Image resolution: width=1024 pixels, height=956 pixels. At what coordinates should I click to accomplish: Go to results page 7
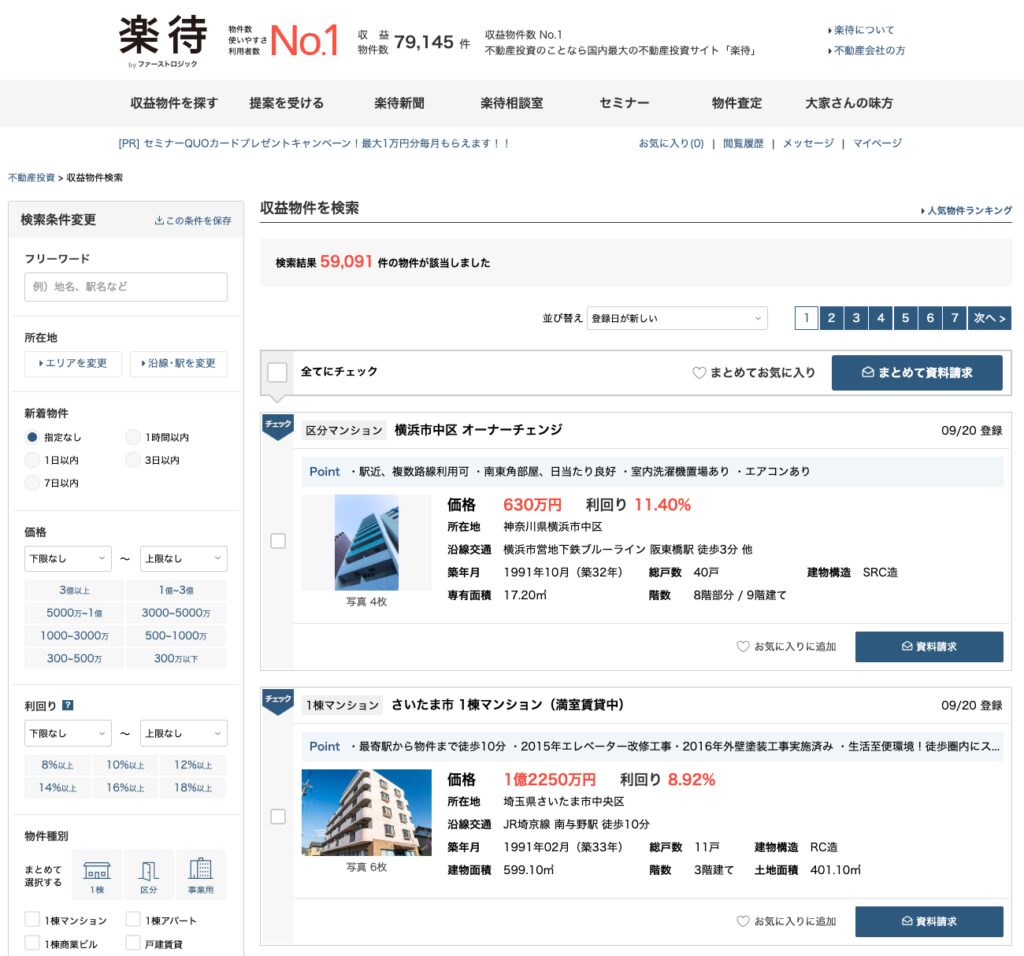tap(955, 318)
